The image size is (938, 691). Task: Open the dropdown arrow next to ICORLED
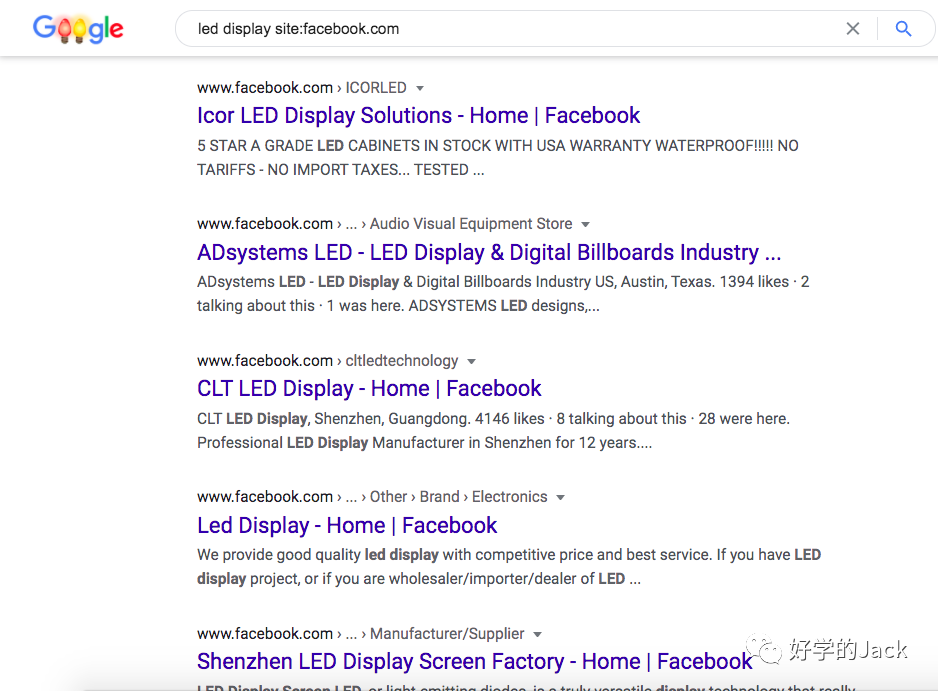[x=420, y=89]
